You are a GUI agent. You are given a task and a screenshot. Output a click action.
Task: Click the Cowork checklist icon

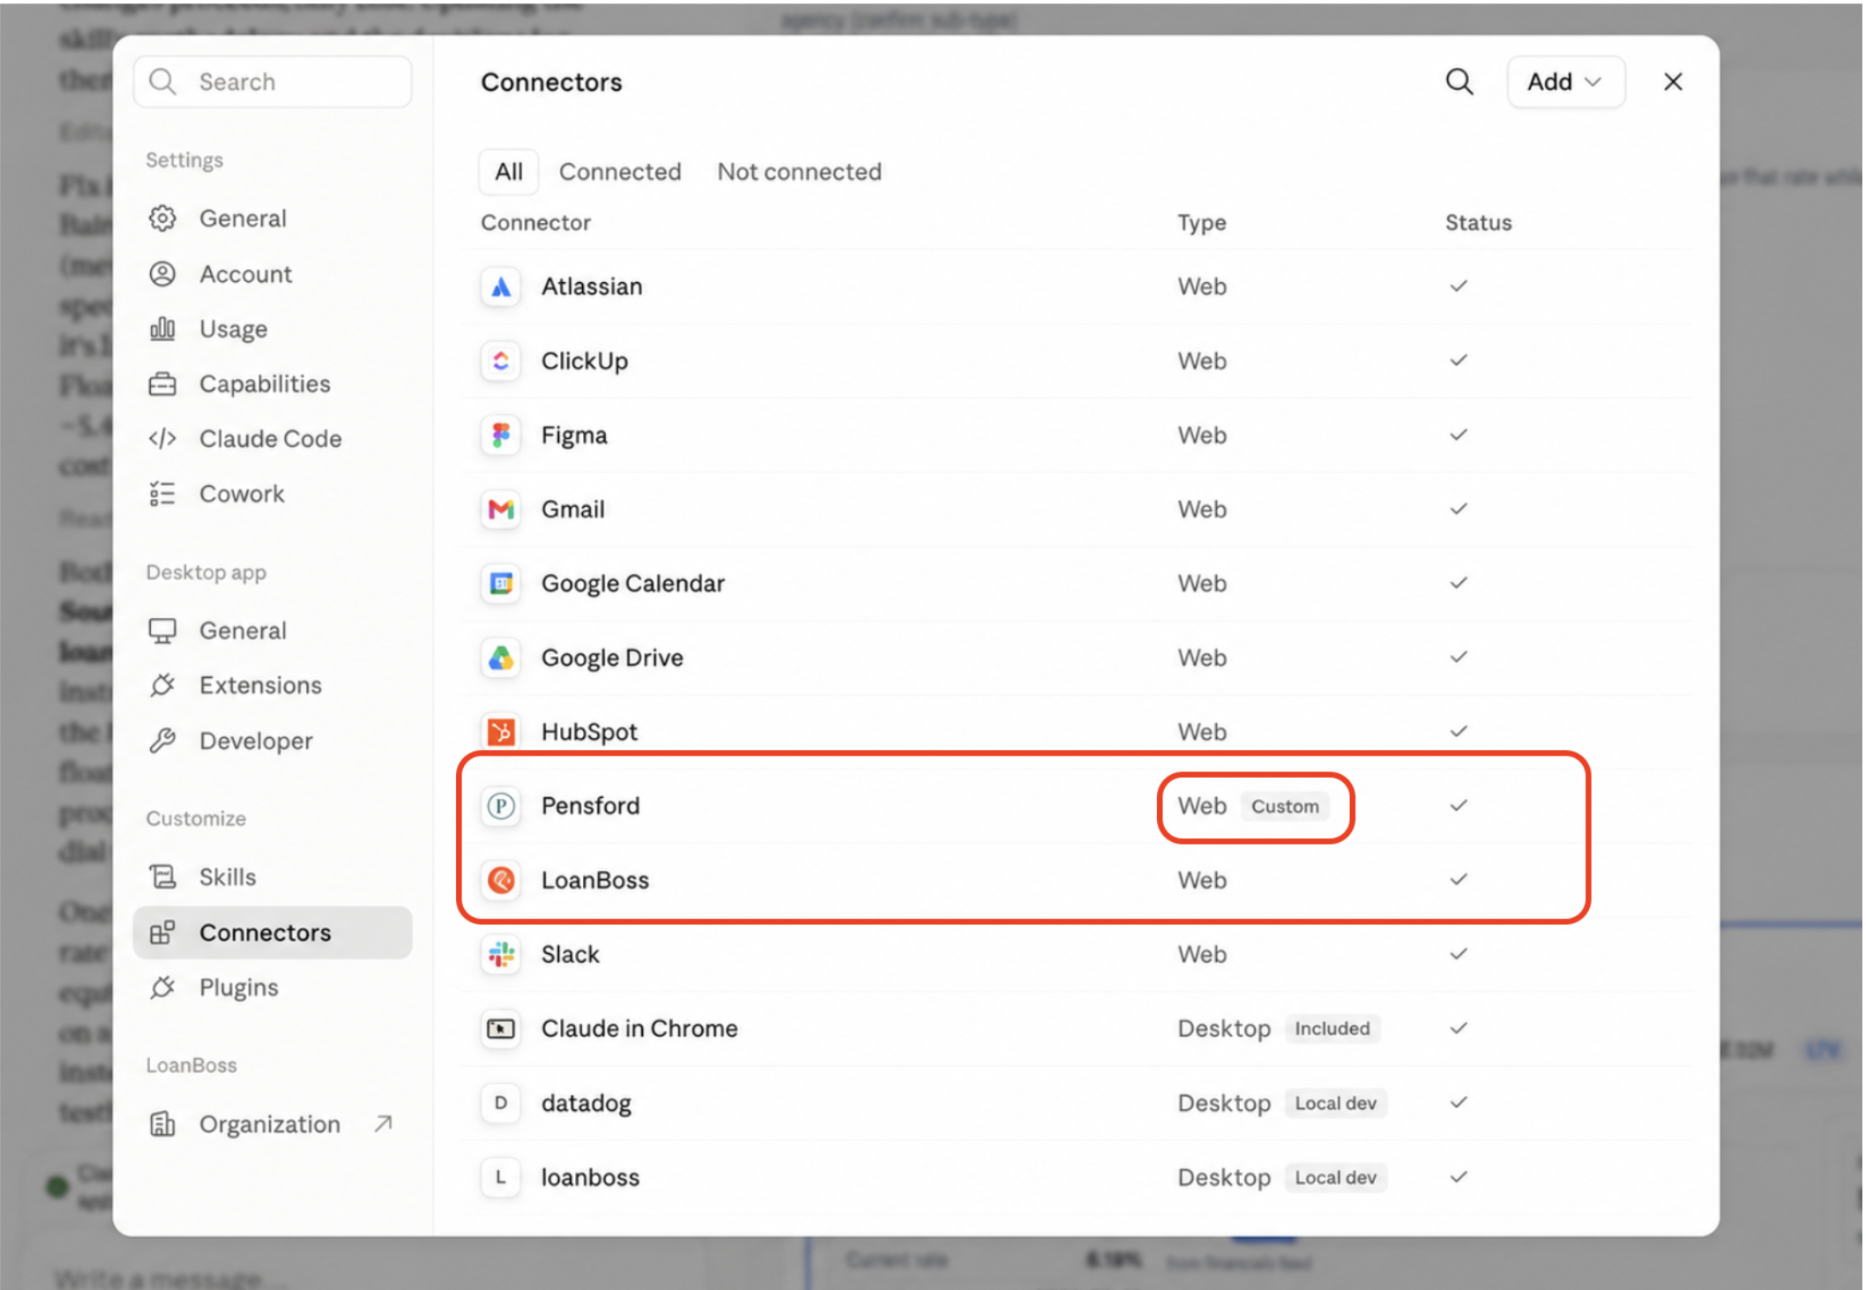pyautogui.click(x=162, y=494)
